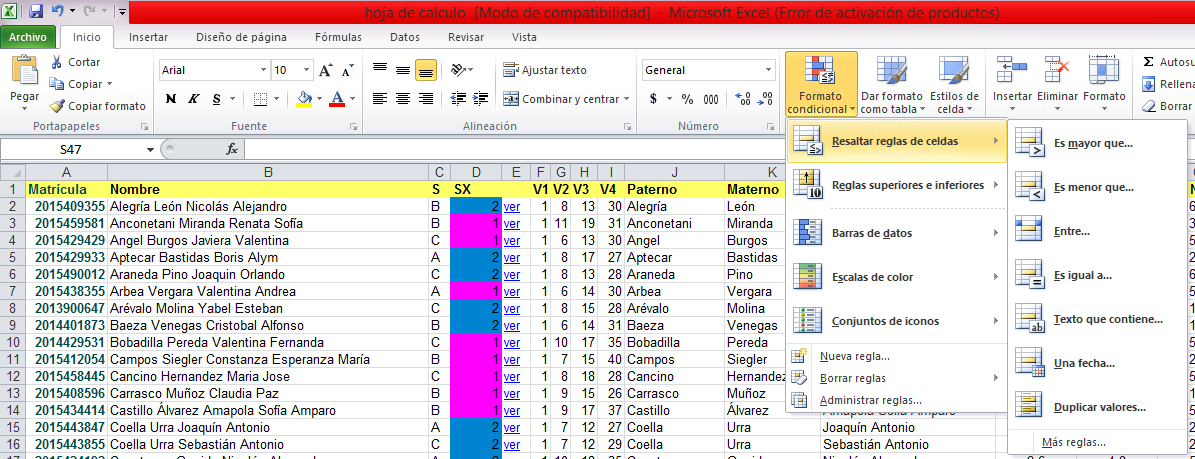The height and width of the screenshot is (459, 1195).
Task: Apply cell borders button
Action: tap(261, 98)
